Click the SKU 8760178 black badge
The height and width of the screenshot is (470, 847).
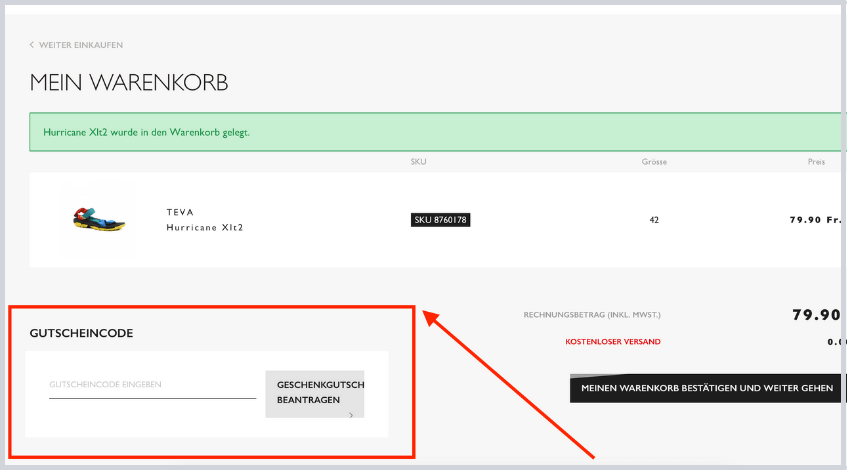[440, 220]
